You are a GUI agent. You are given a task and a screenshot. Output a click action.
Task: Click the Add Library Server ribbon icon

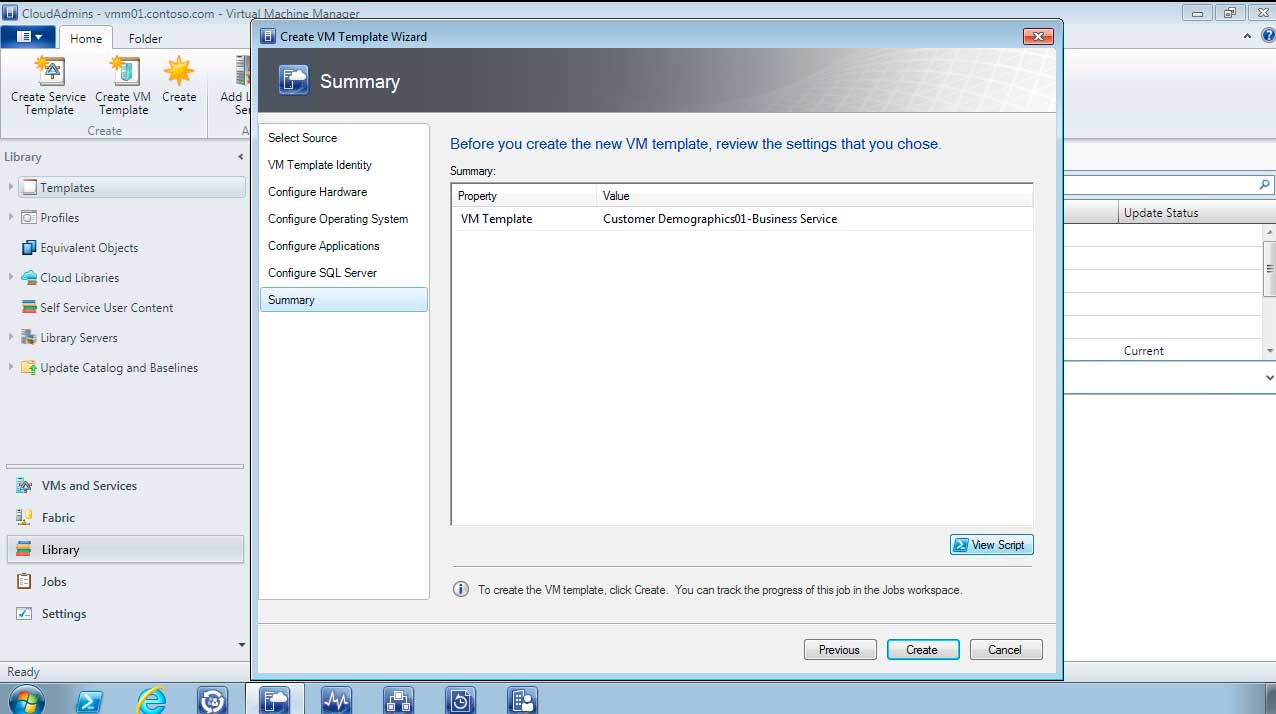243,71
